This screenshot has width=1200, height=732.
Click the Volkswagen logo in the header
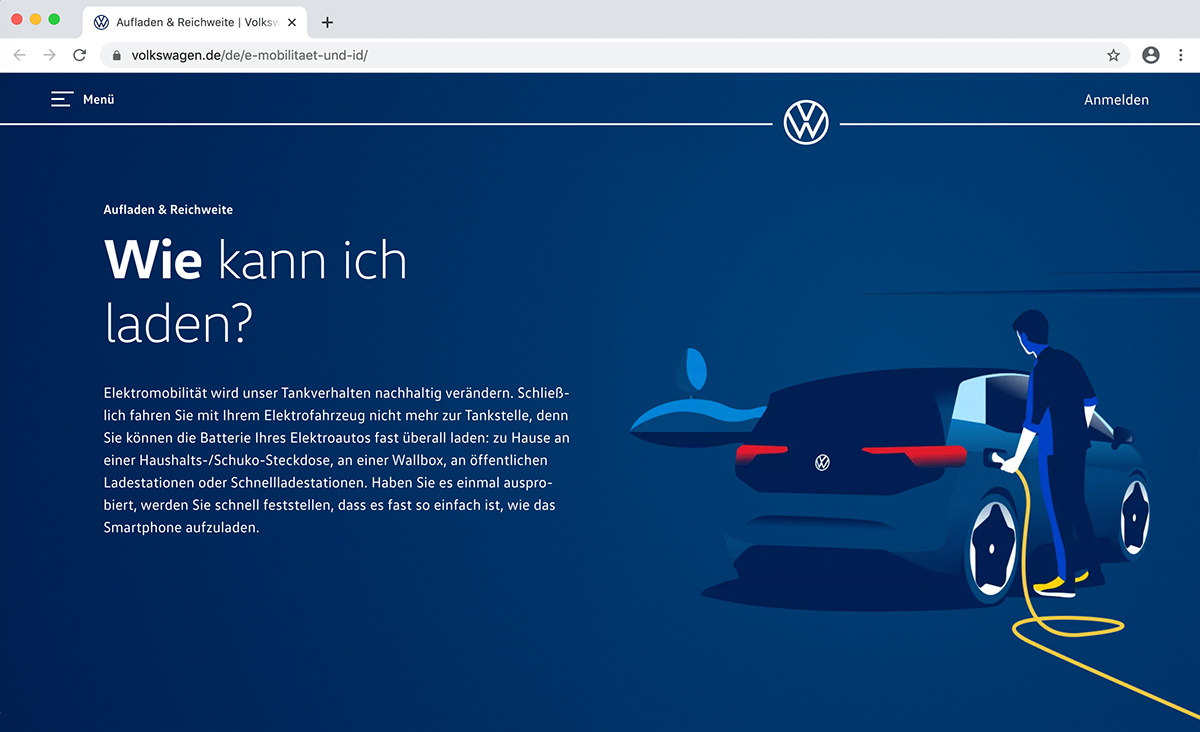(806, 123)
